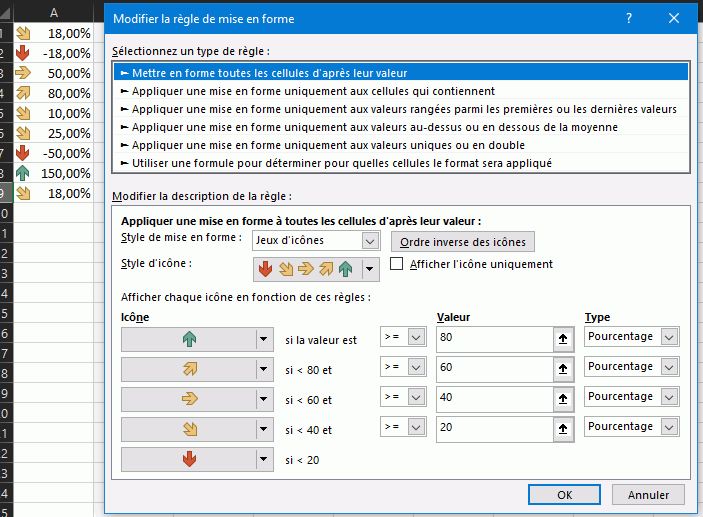The image size is (703, 517).
Task: Click the Valeur field containing 60
Action: [495, 369]
